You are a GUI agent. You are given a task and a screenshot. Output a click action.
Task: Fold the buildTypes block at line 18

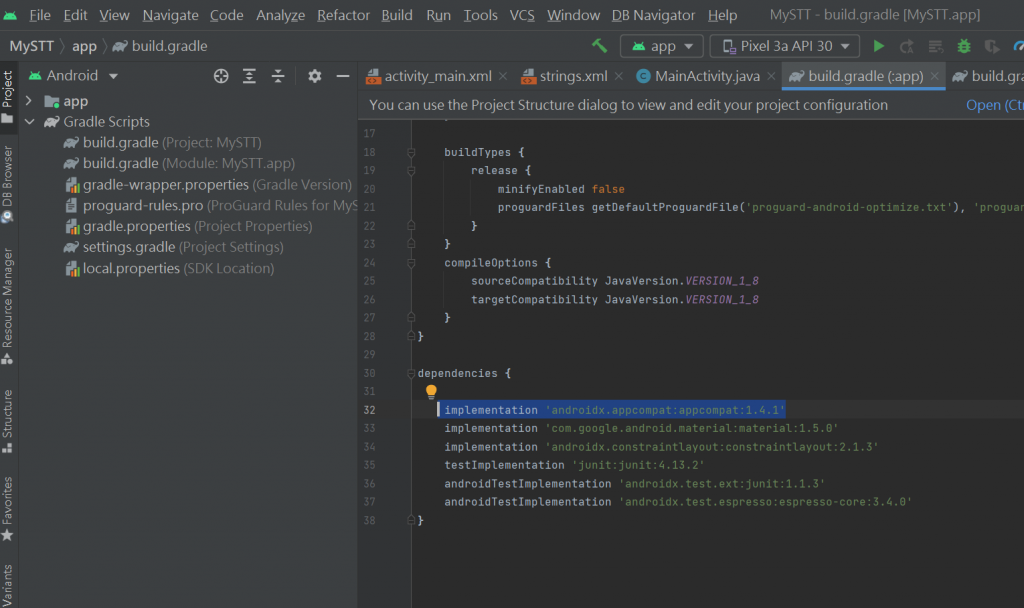tap(411, 152)
